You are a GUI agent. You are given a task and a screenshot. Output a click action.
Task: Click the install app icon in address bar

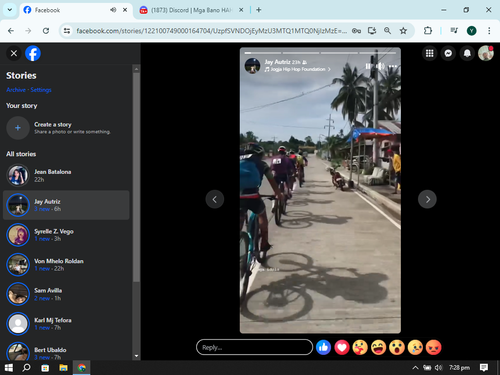pos(372,31)
